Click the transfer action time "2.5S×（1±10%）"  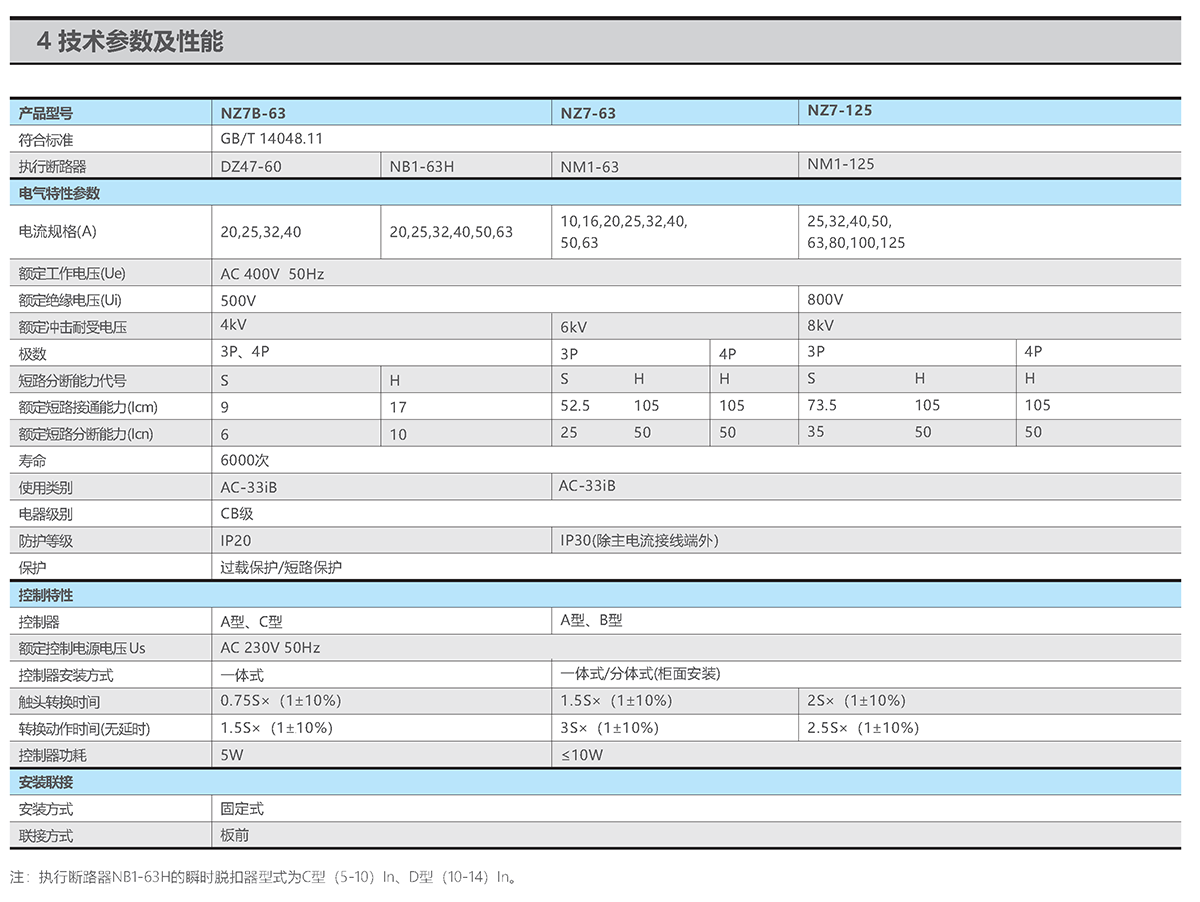[x=863, y=728]
